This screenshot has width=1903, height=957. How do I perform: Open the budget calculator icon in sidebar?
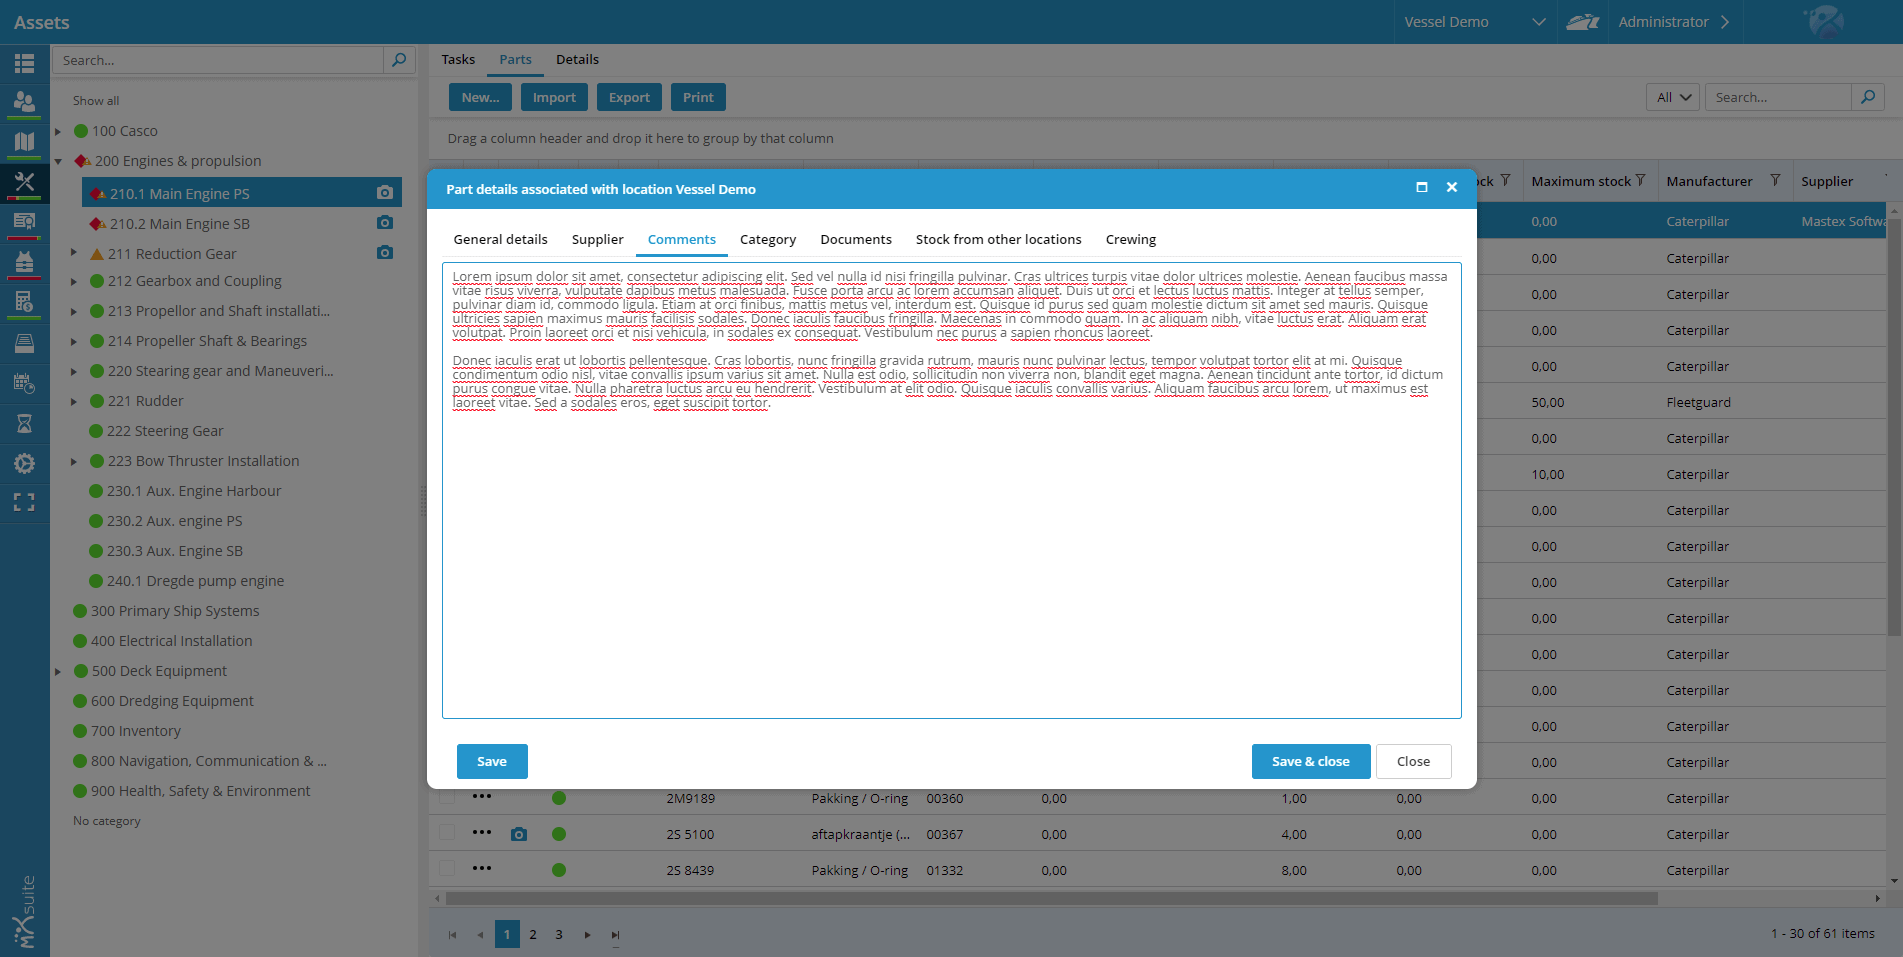tap(24, 302)
